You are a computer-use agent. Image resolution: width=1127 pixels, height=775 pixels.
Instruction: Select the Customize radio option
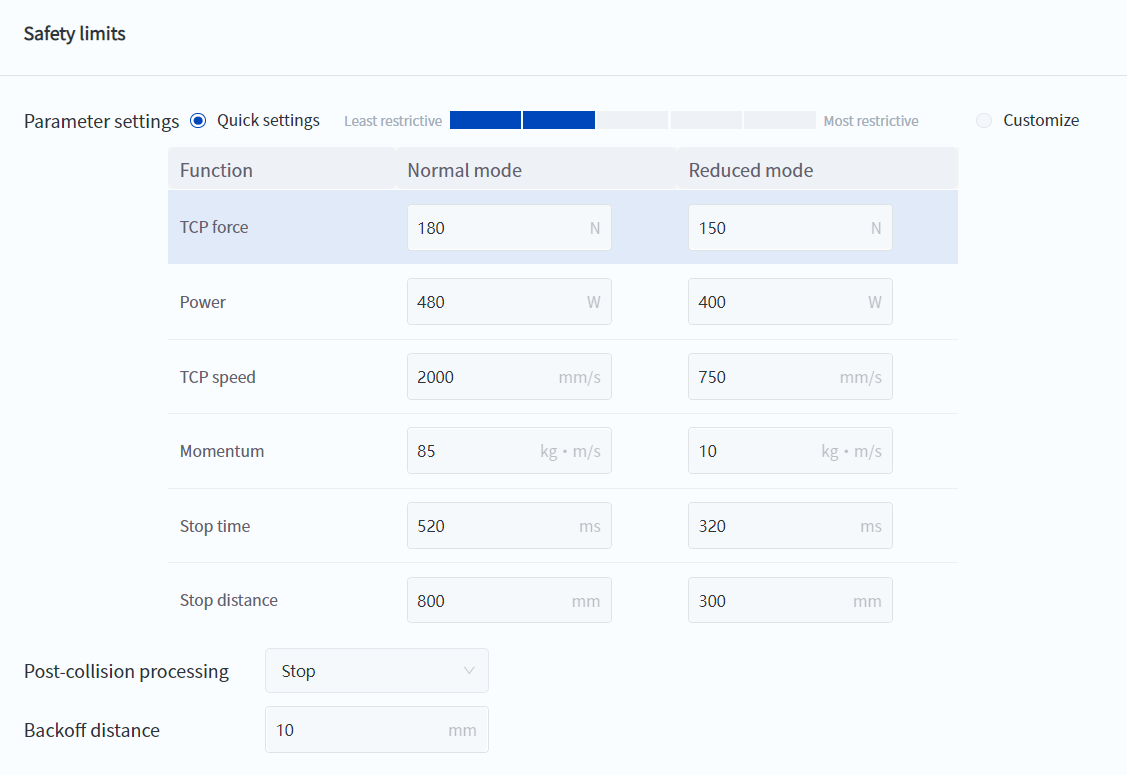coord(984,121)
